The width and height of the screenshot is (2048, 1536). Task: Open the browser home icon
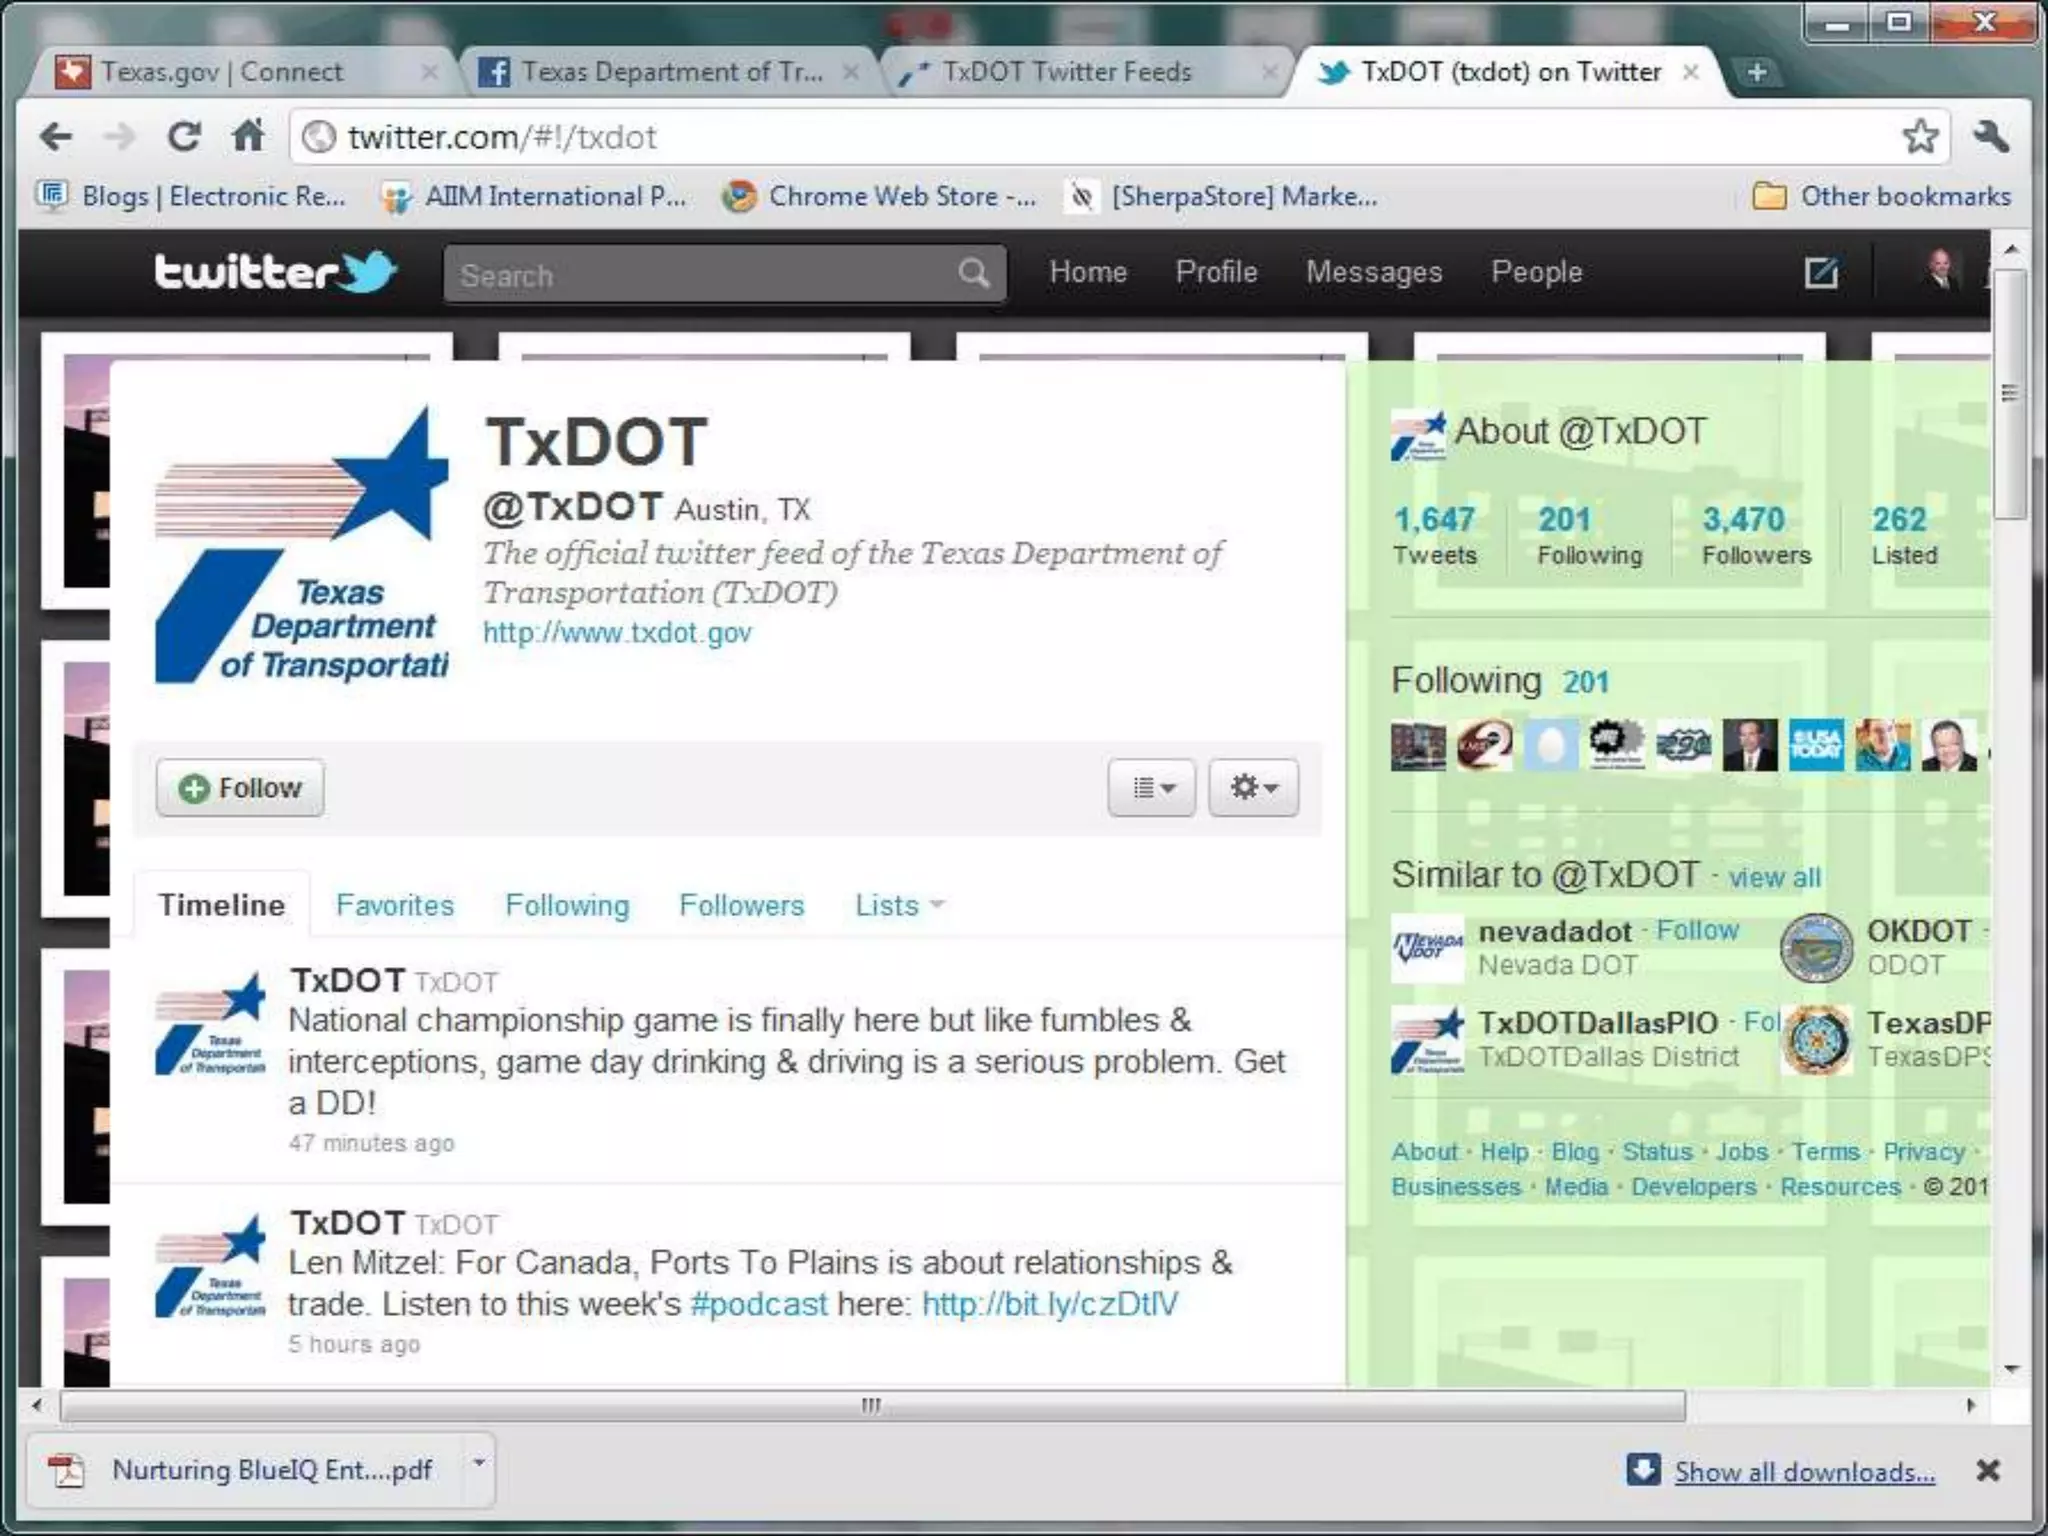pyautogui.click(x=248, y=135)
